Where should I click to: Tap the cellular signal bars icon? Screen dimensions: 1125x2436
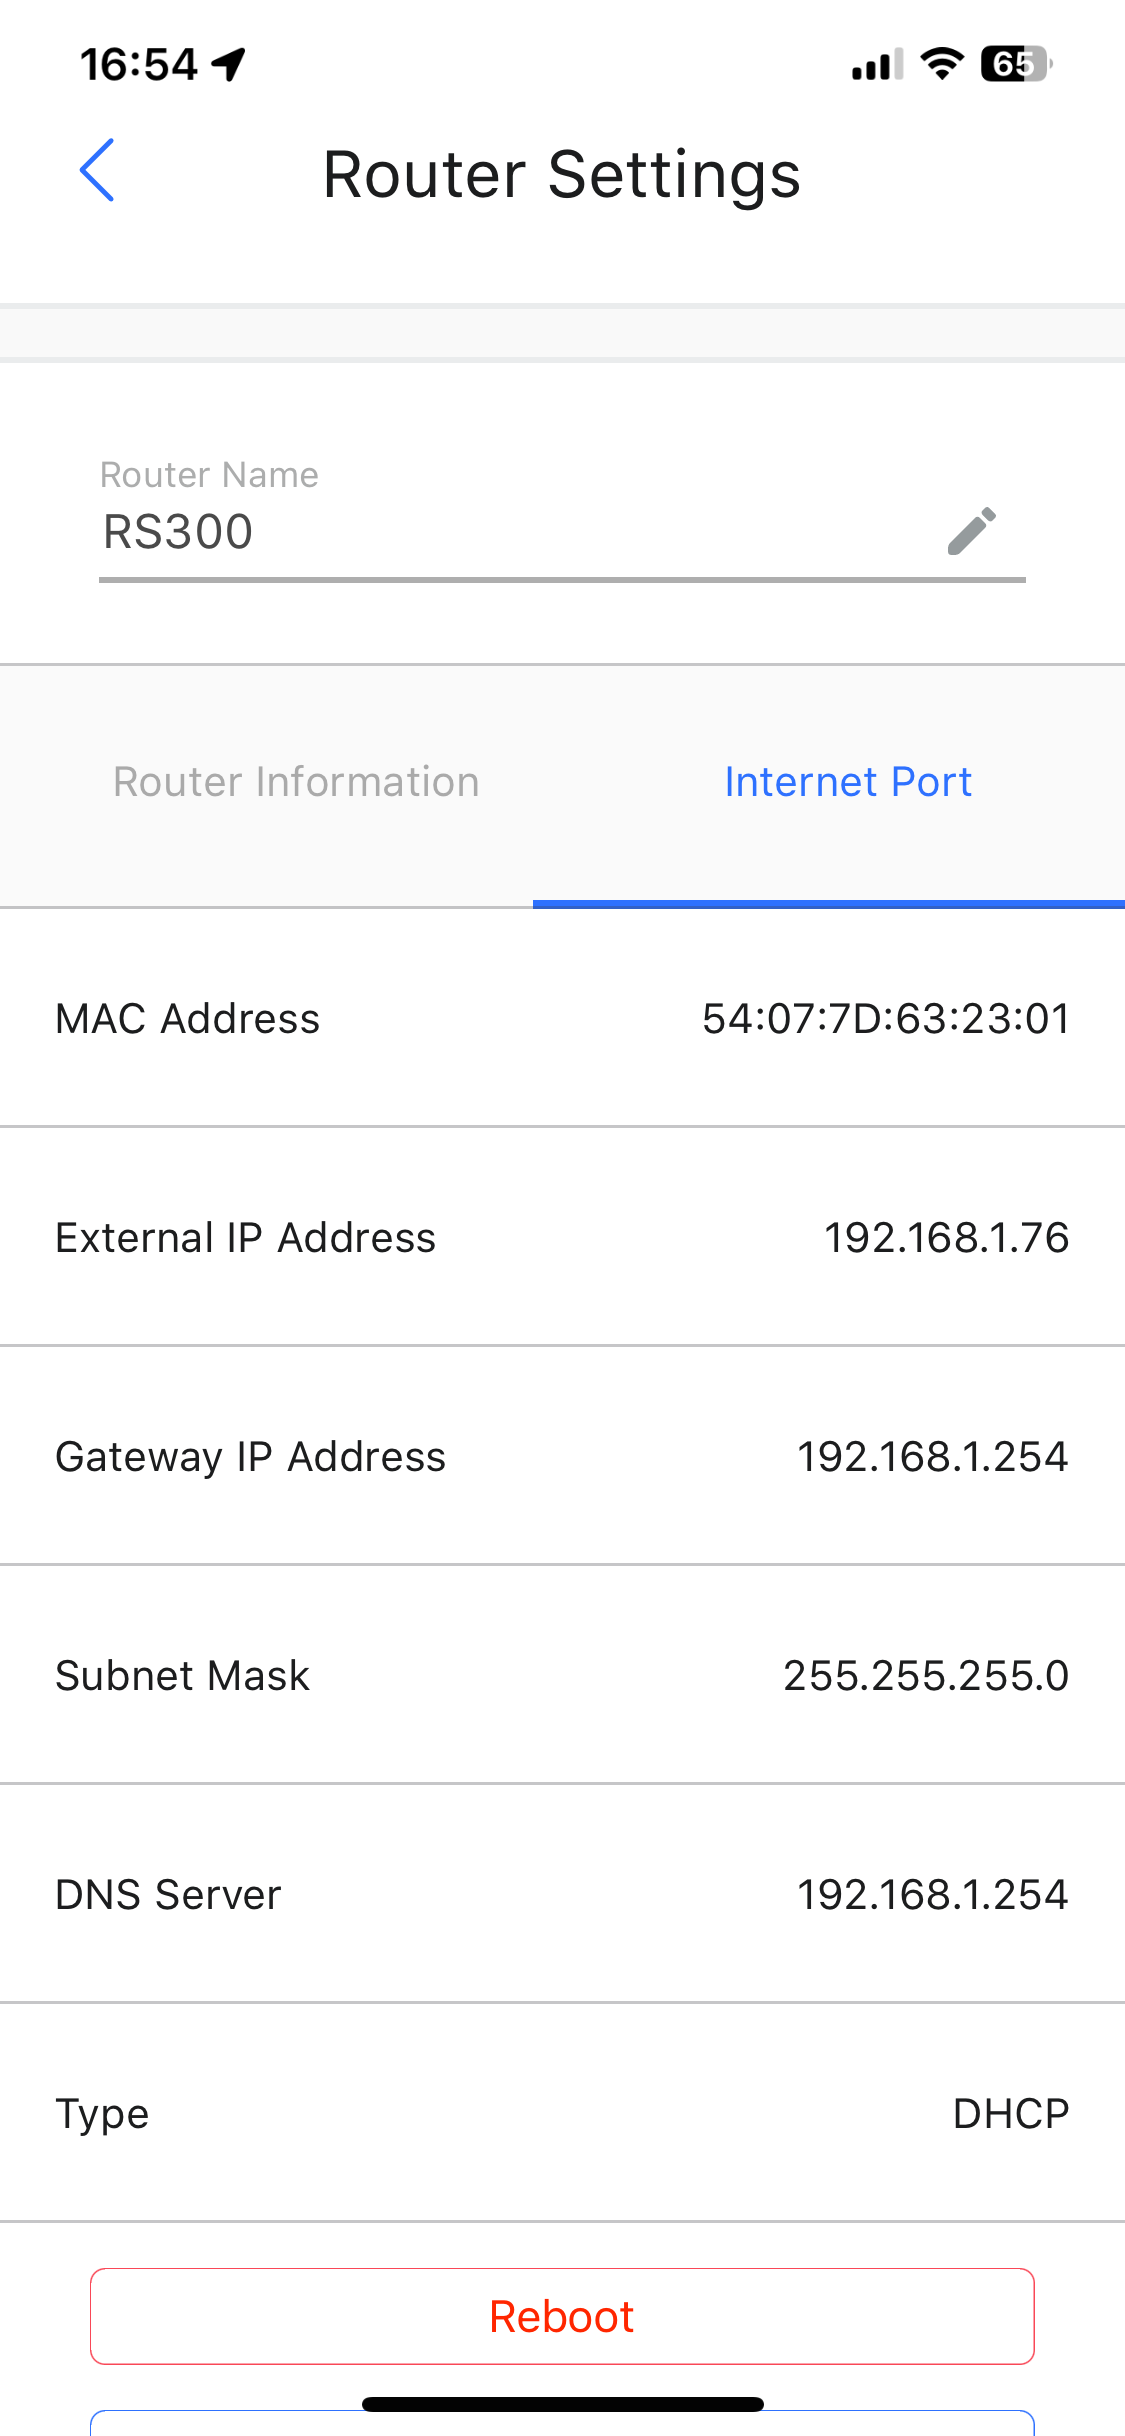pos(876,64)
